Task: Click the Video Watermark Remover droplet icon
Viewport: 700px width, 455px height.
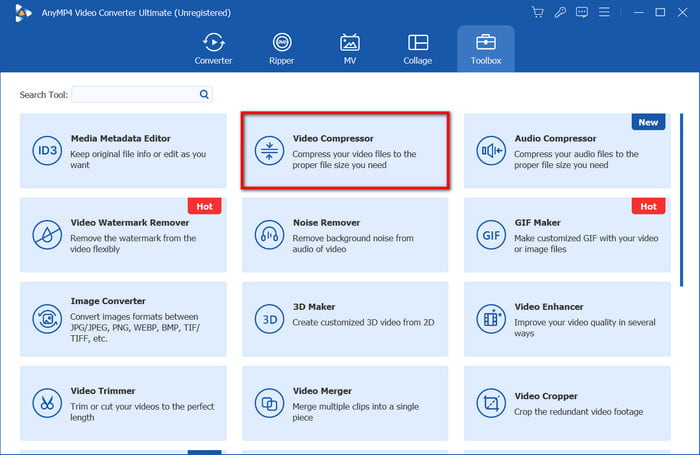Action: point(47,235)
